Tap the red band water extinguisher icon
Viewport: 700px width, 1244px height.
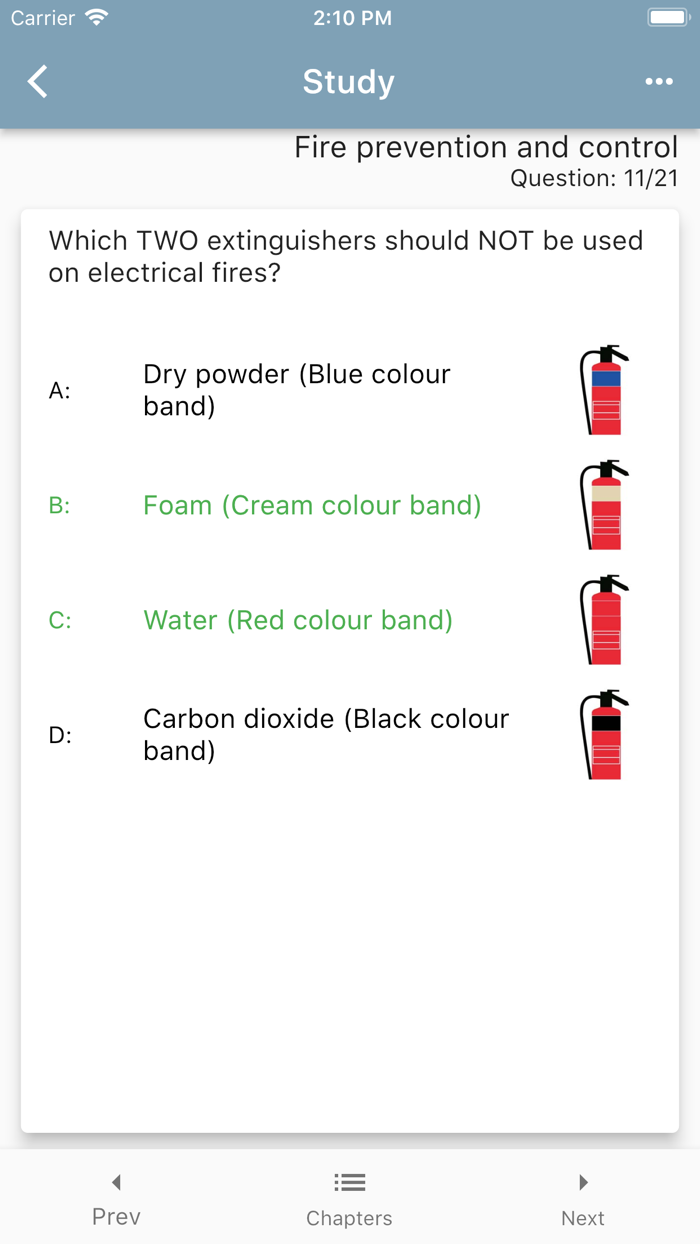(x=604, y=620)
